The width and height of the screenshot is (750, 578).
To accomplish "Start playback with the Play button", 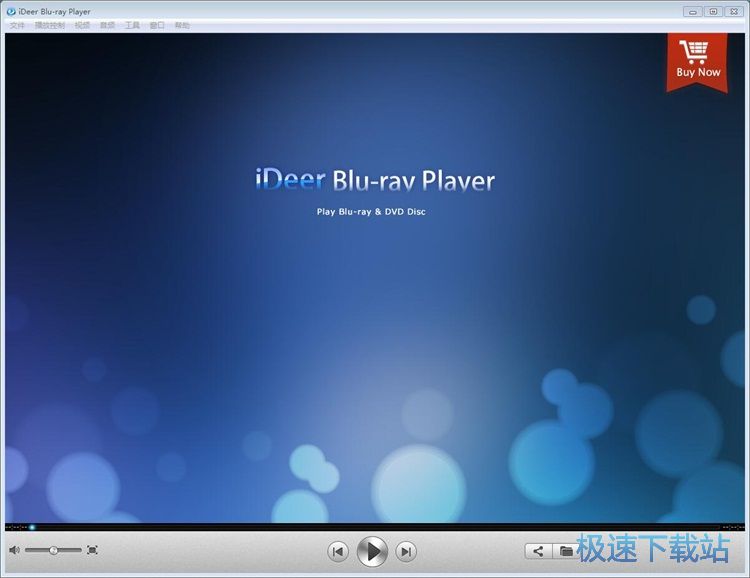I will [x=372, y=552].
